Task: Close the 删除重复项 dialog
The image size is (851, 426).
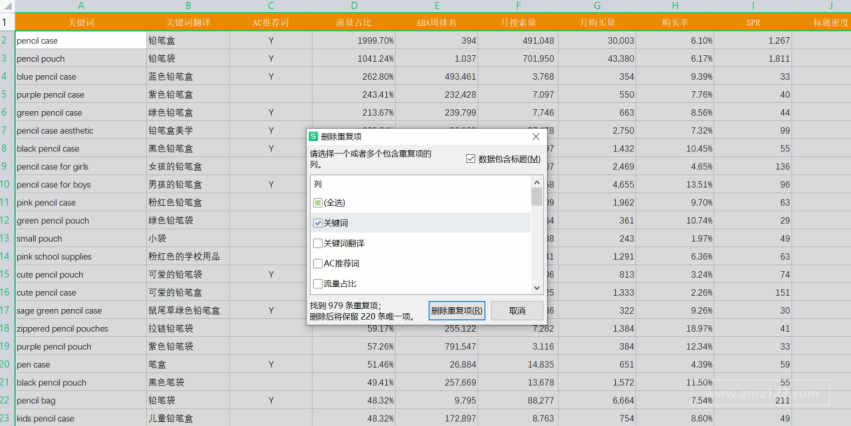Action: 536,137
